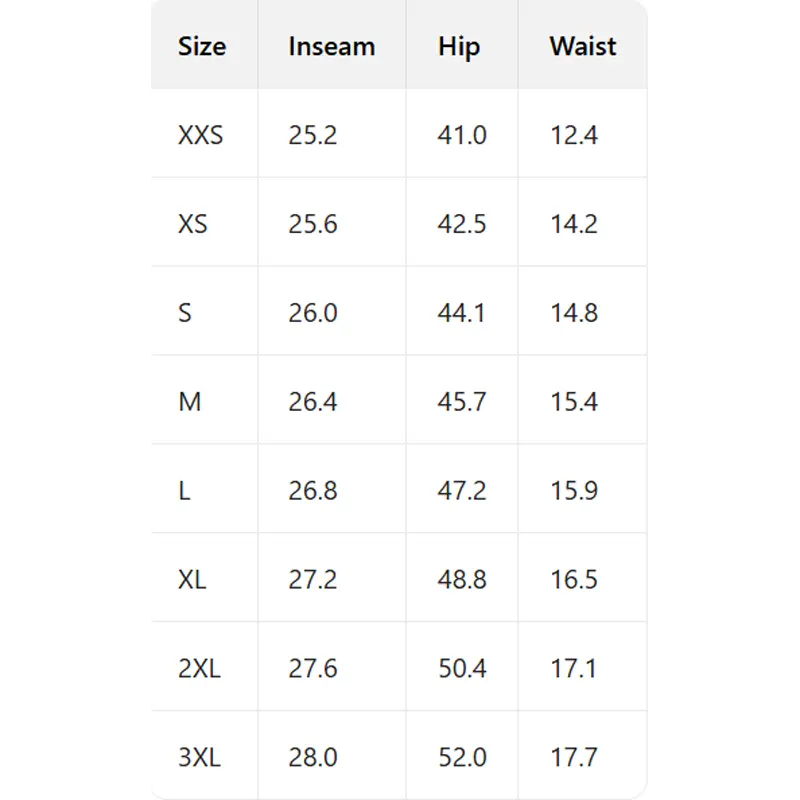Select the XL size row label
Viewport: 800px width, 800px height.
point(192,580)
